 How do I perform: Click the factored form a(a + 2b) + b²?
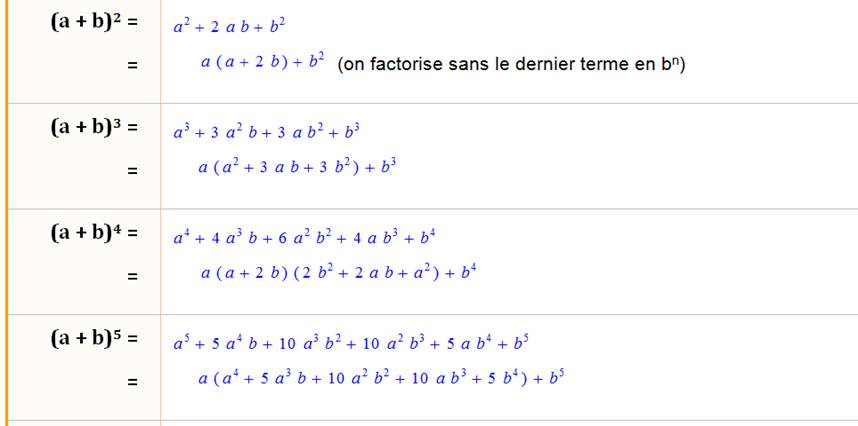(262, 62)
